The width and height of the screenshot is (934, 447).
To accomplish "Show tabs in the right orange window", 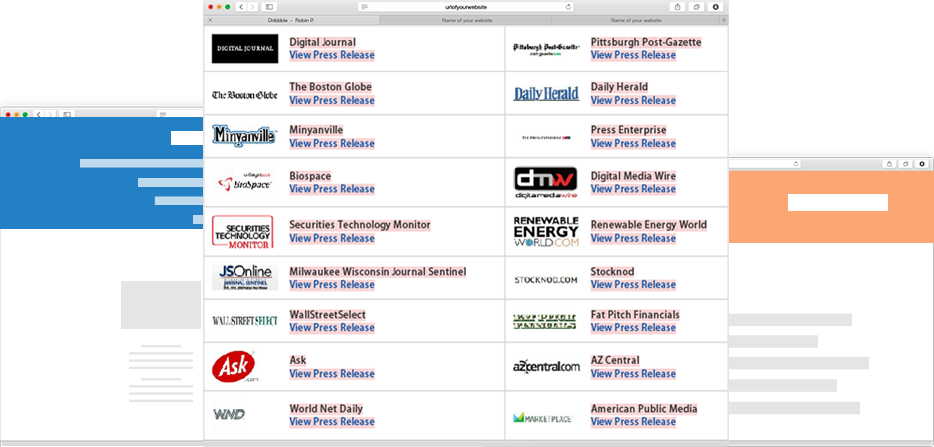I will [x=905, y=164].
